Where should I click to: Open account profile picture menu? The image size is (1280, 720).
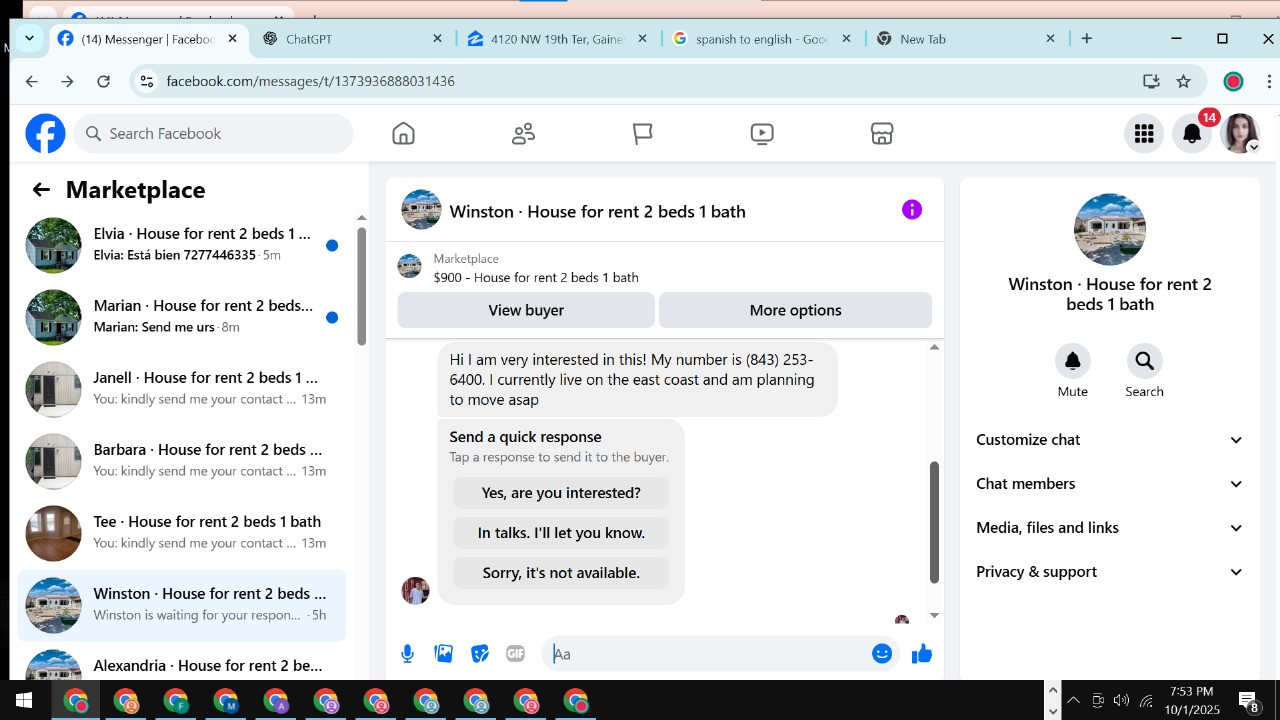pyautogui.click(x=1240, y=133)
